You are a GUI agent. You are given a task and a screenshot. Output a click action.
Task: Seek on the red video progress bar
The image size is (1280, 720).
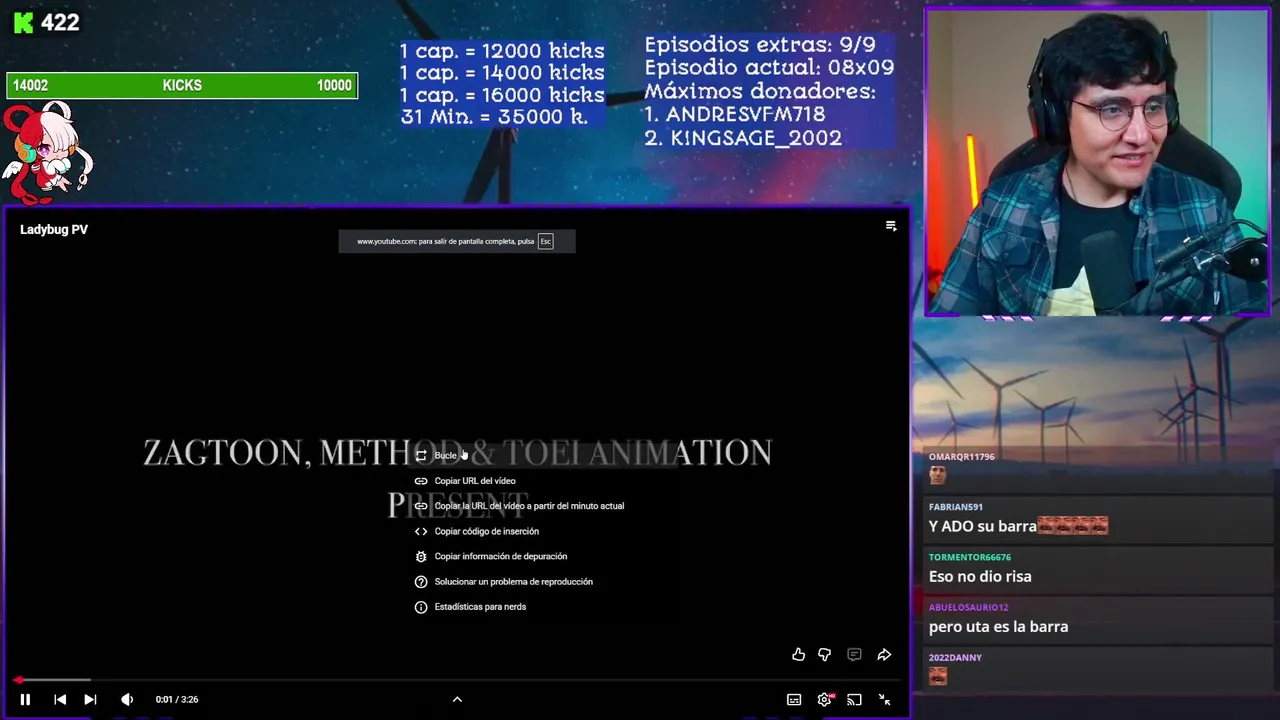tap(456, 680)
